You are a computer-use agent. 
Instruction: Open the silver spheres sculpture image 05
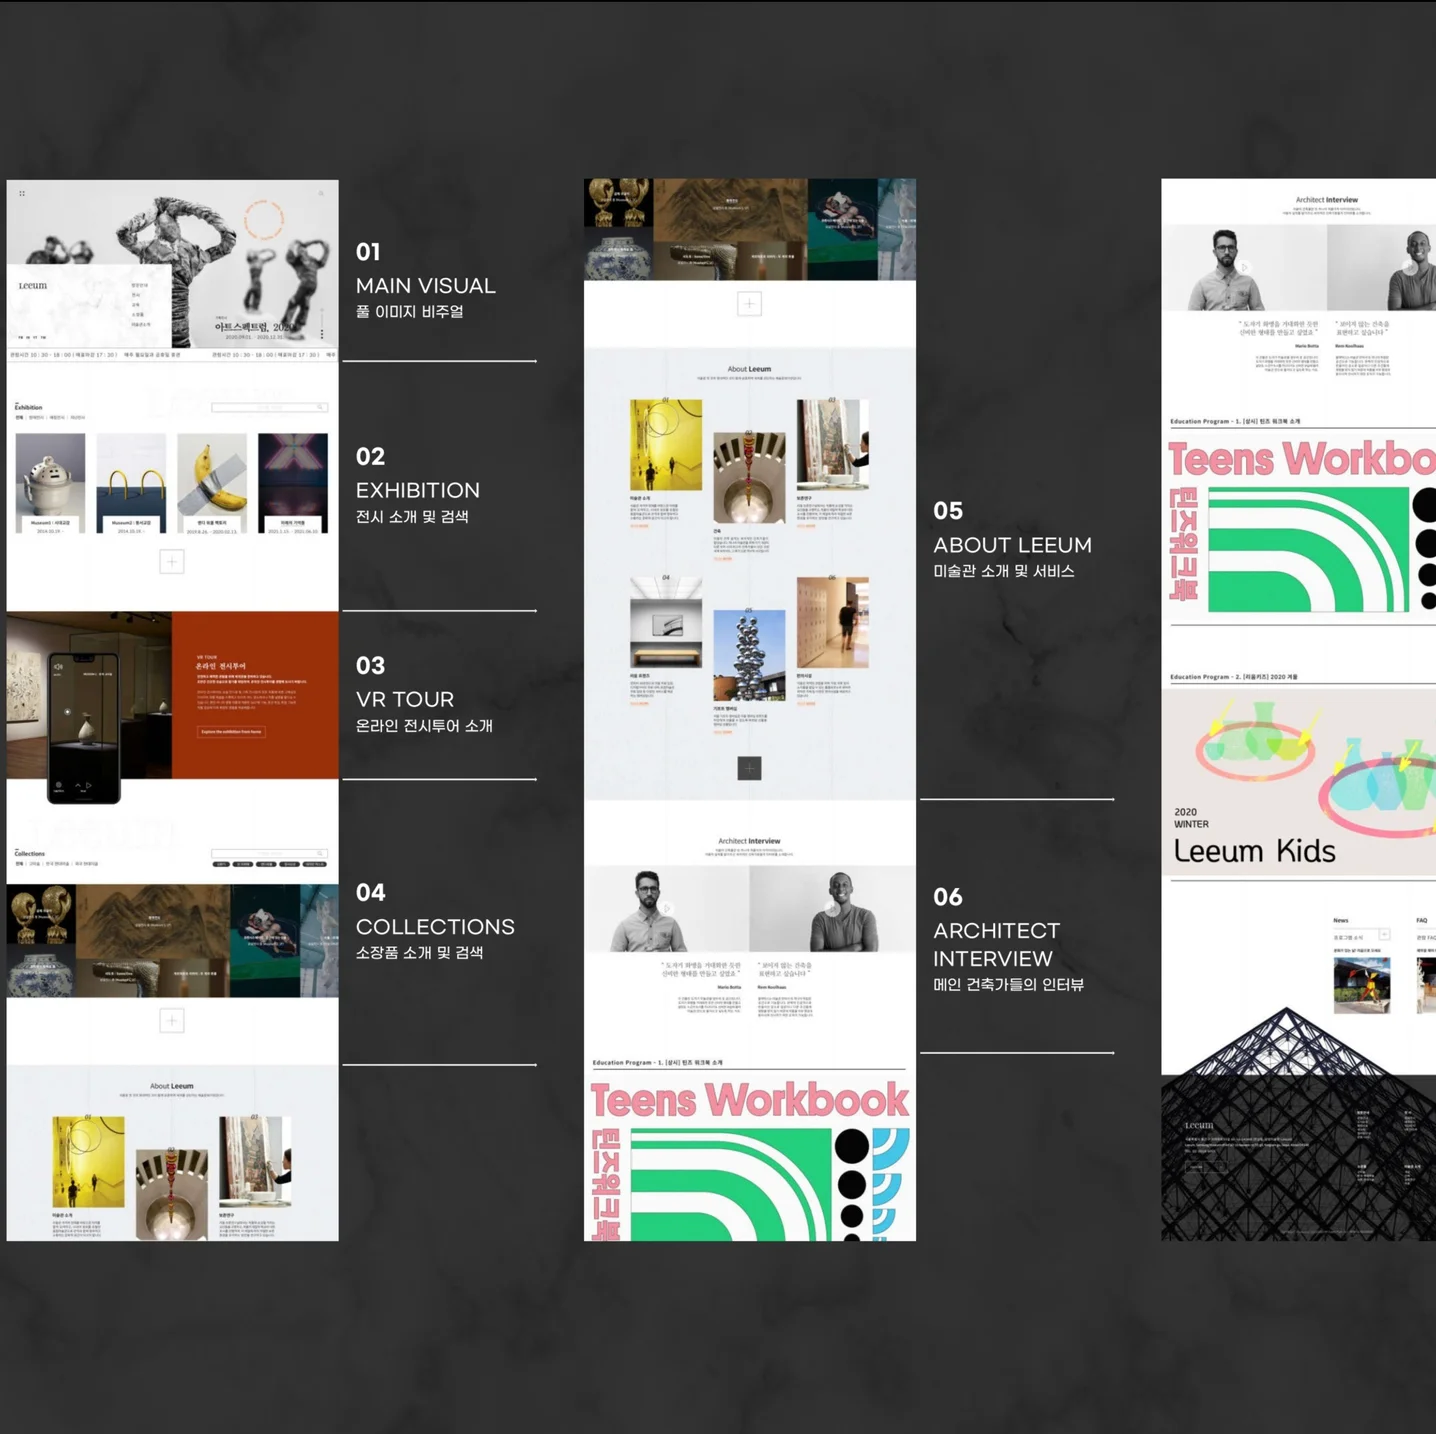[x=749, y=655]
